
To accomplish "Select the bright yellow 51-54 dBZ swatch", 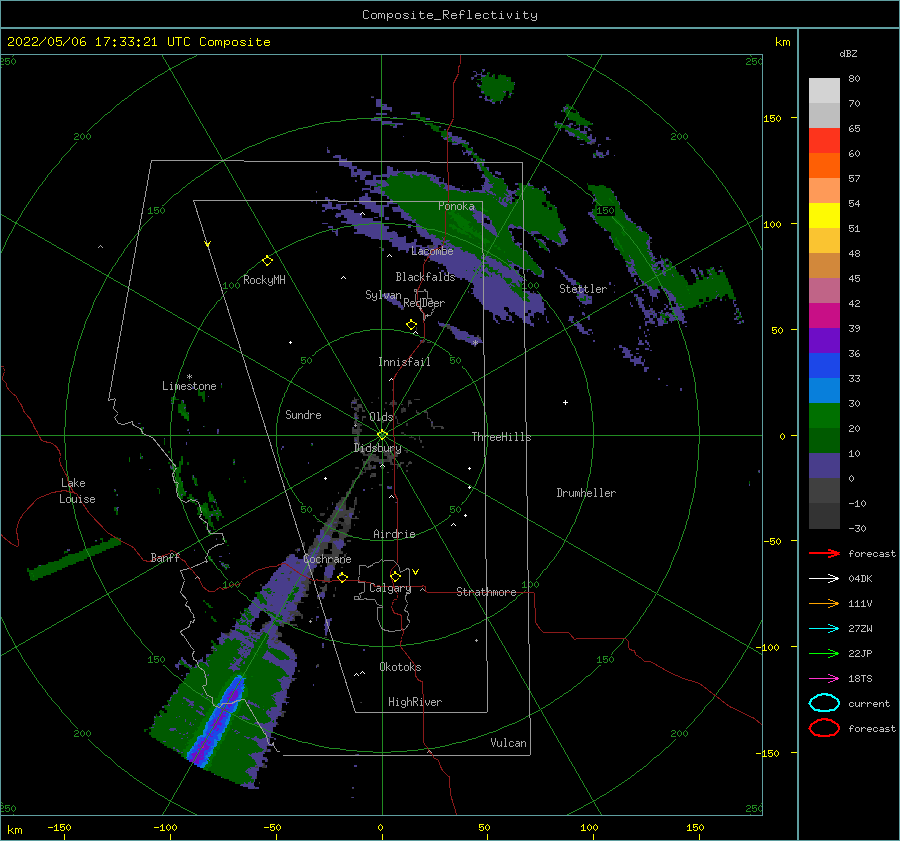I will pos(824,216).
